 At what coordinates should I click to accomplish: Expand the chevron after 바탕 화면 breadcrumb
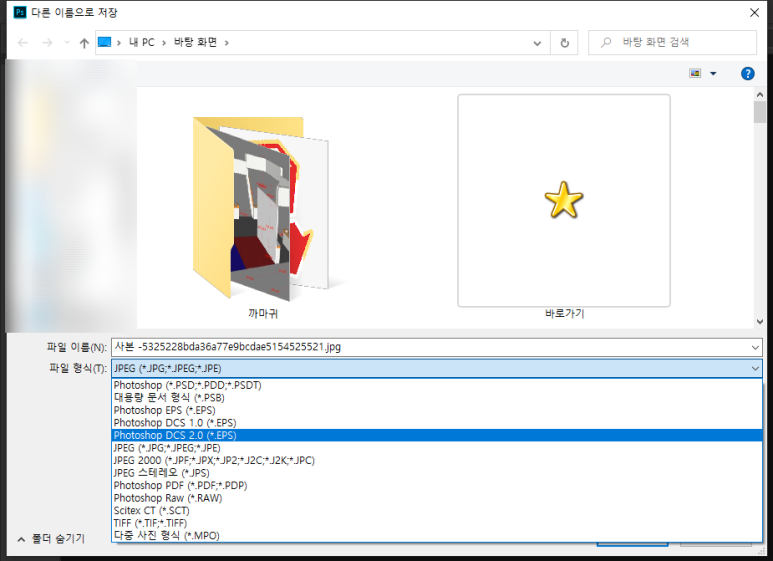pos(227,43)
